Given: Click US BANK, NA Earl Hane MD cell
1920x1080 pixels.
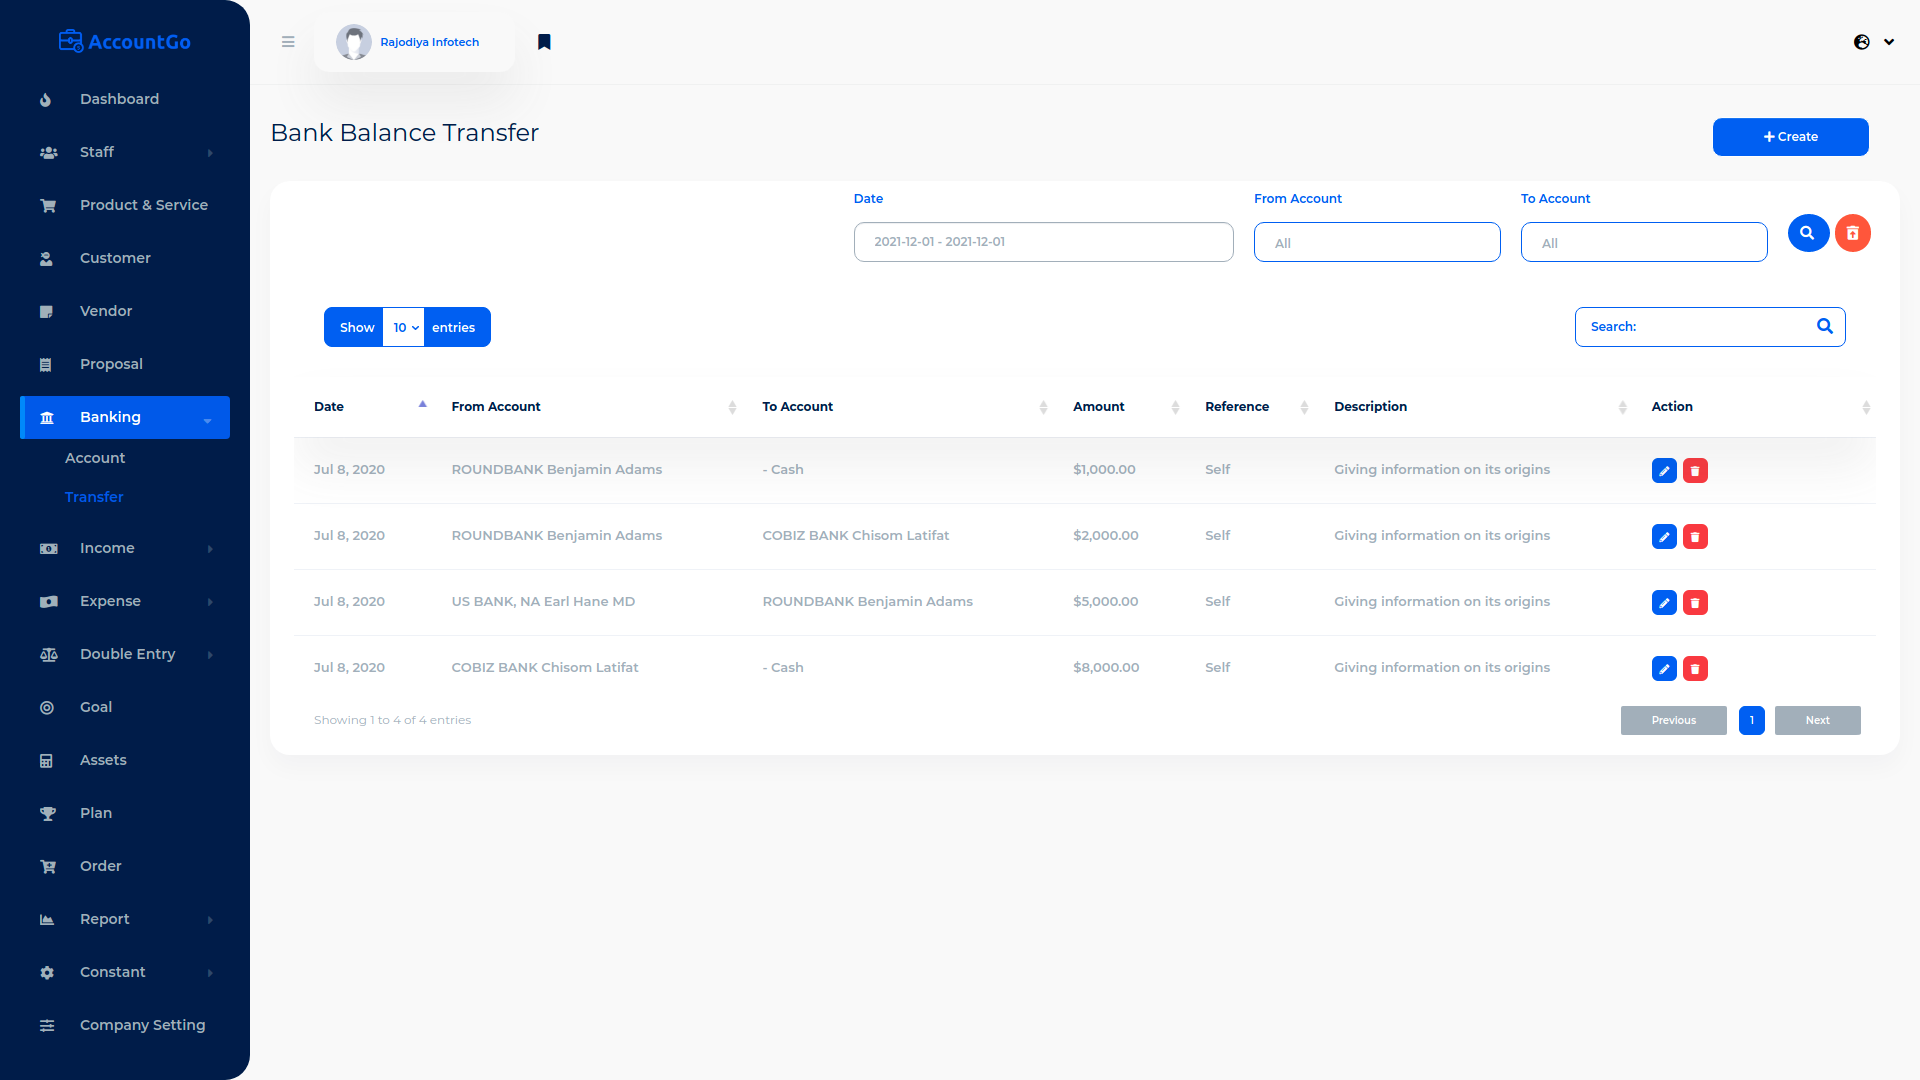Looking at the screenshot, I should (x=543, y=601).
